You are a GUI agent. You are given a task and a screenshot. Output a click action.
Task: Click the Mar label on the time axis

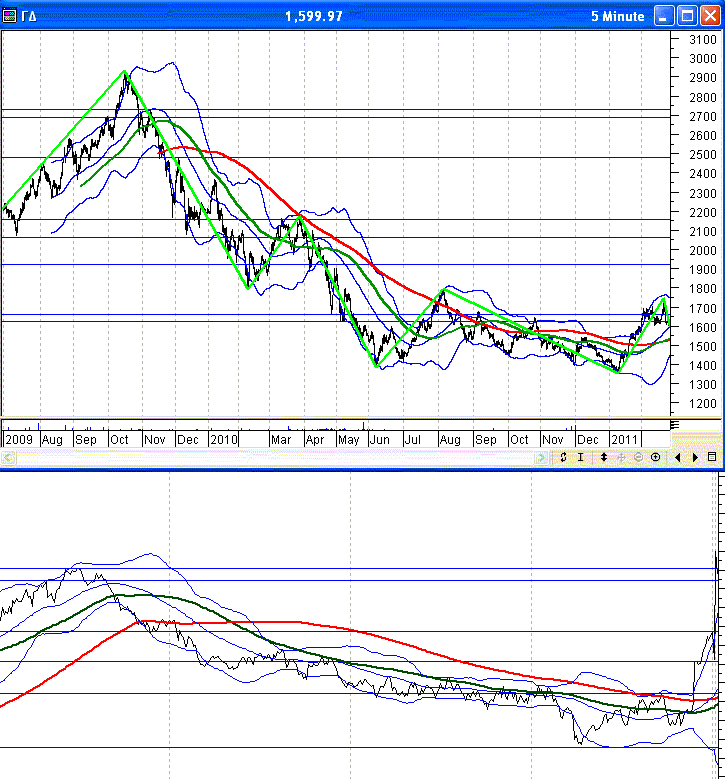283,439
